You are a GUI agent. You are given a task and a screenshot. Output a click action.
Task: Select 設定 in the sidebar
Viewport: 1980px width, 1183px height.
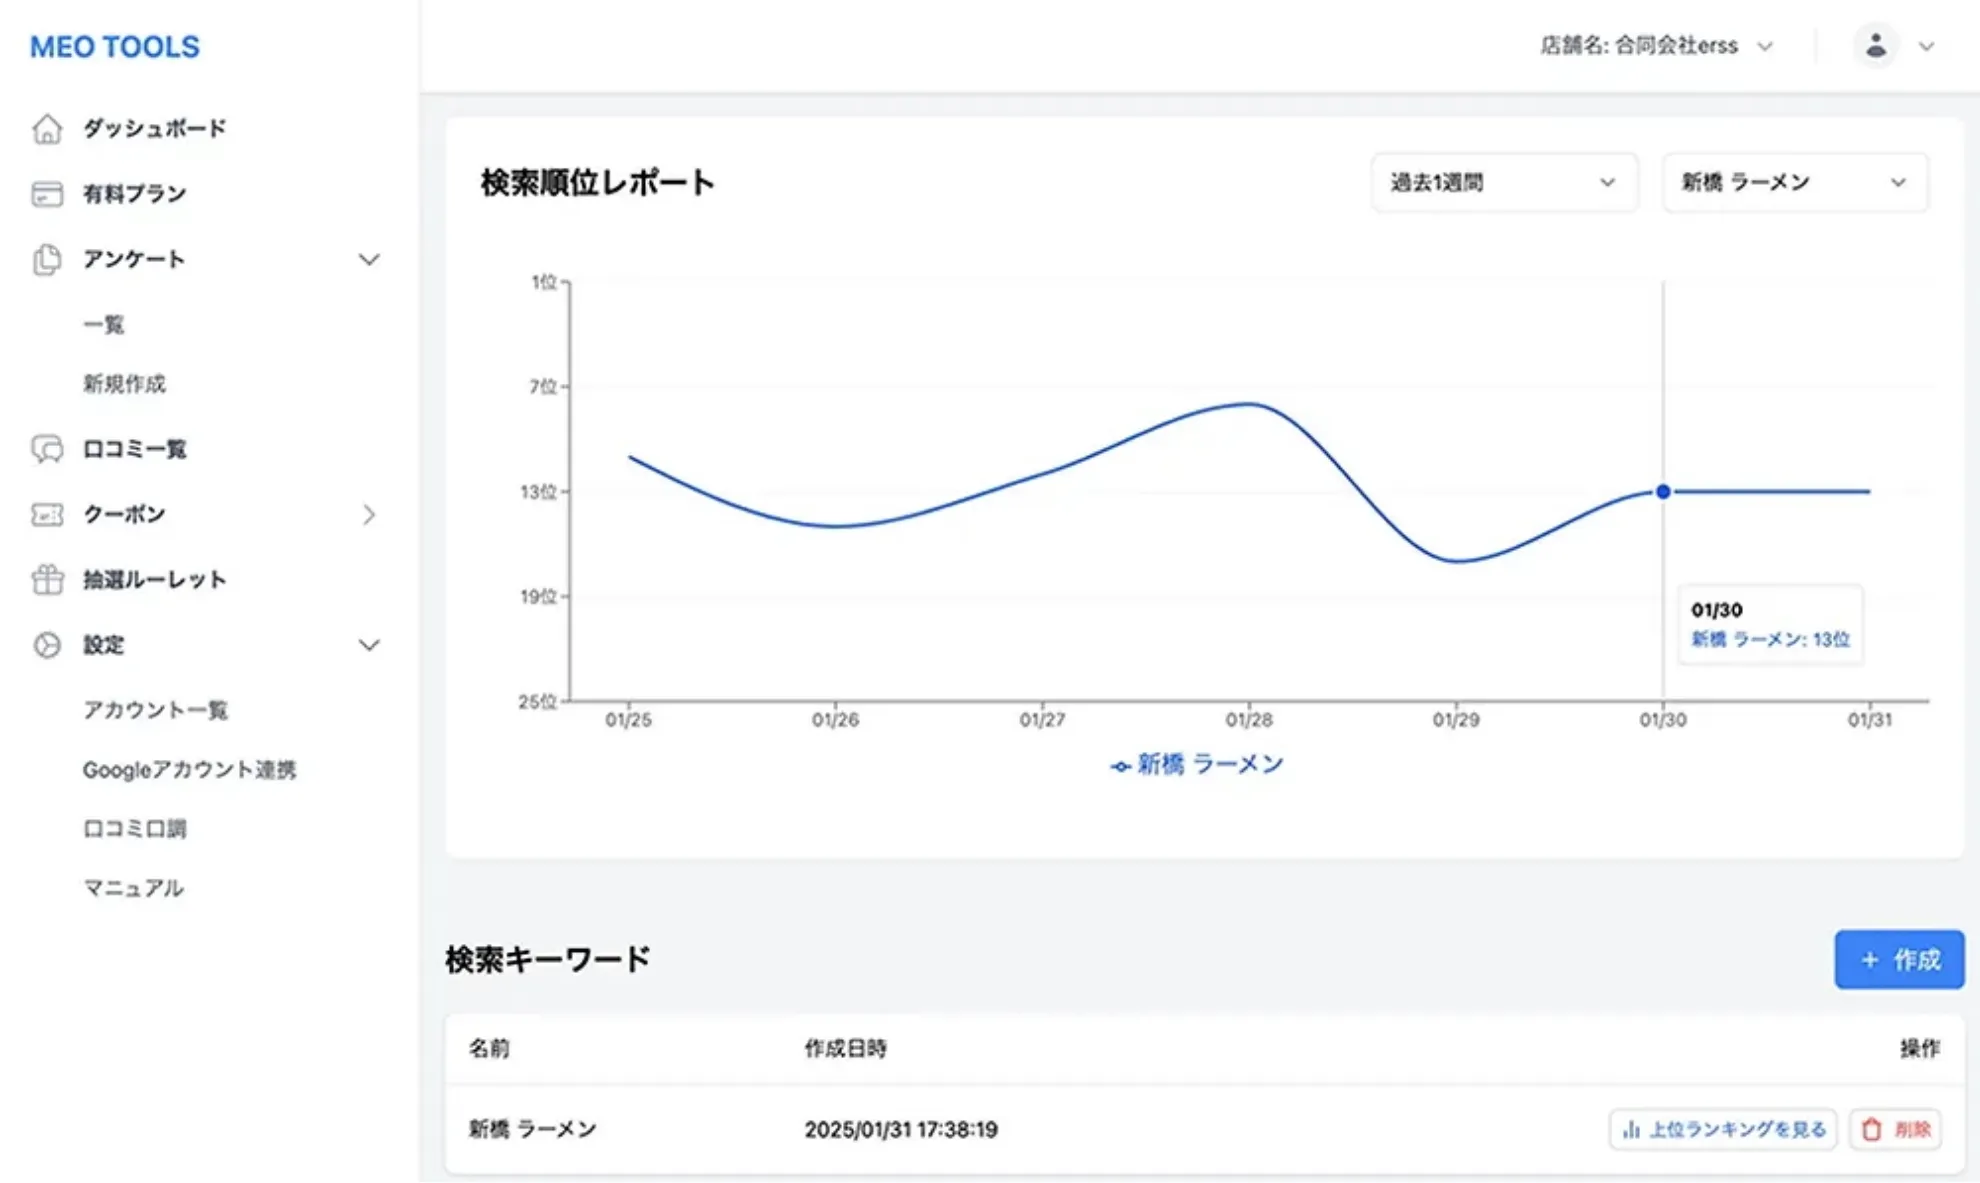[103, 645]
